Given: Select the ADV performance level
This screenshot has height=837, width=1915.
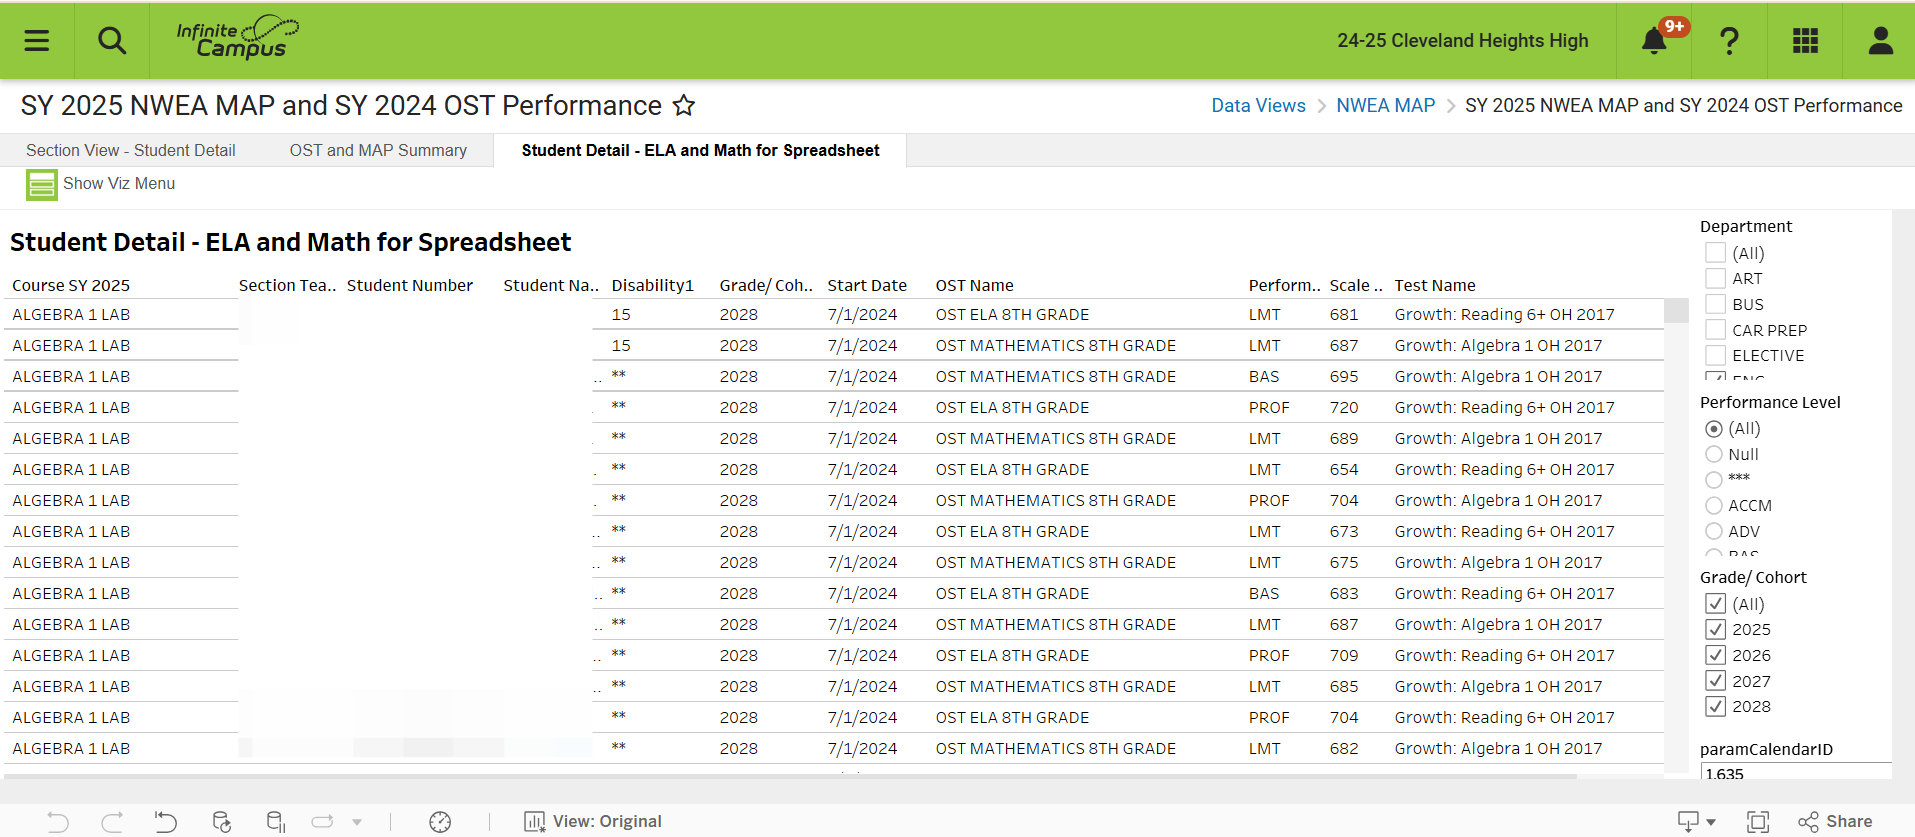Looking at the screenshot, I should pyautogui.click(x=1714, y=531).
